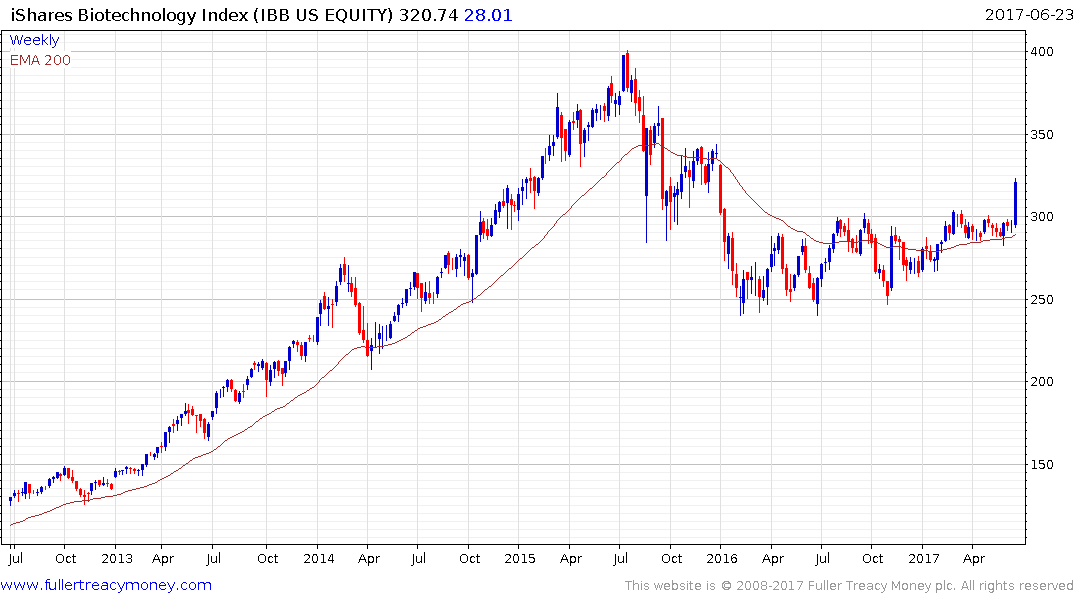Viewport: 1075px width, 600px height.
Task: Click the blue change value 28.01
Action: tap(488, 15)
